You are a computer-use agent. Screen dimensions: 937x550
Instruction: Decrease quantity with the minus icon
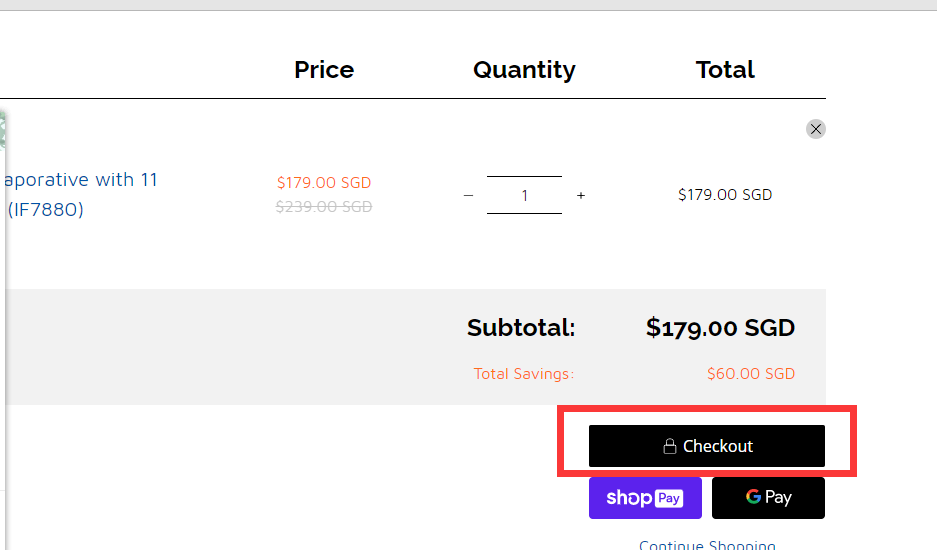click(468, 195)
